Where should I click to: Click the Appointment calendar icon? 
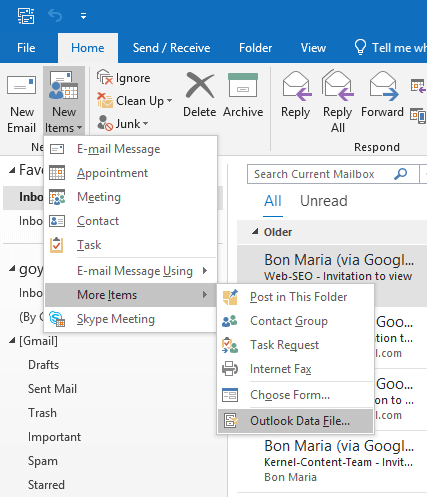point(57,173)
